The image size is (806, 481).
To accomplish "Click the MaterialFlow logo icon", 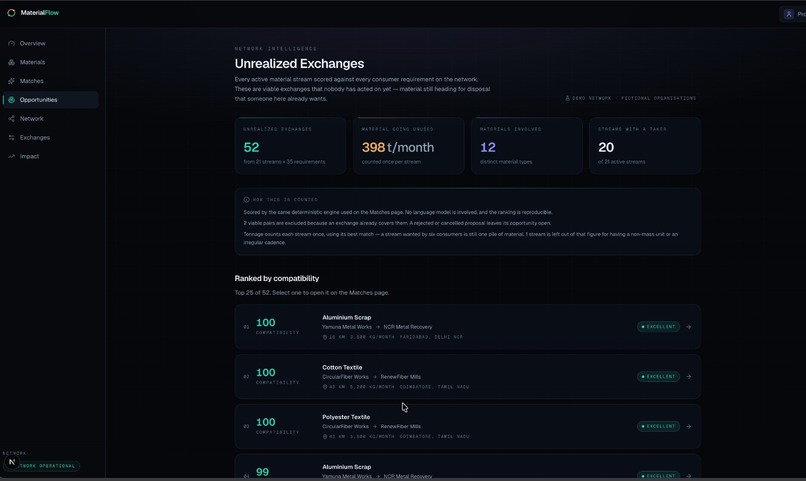I will (x=11, y=13).
